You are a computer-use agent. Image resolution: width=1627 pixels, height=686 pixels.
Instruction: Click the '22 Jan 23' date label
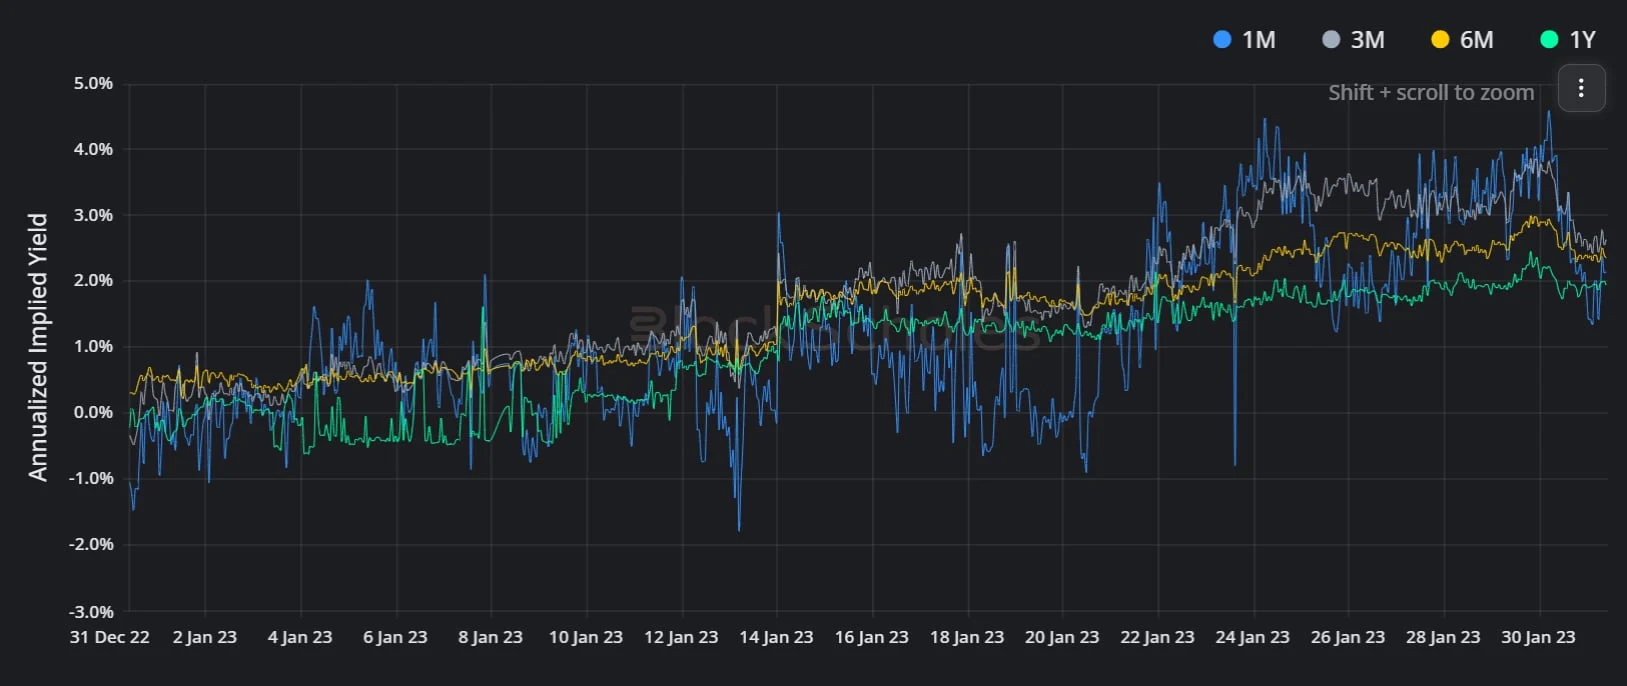pos(1157,637)
